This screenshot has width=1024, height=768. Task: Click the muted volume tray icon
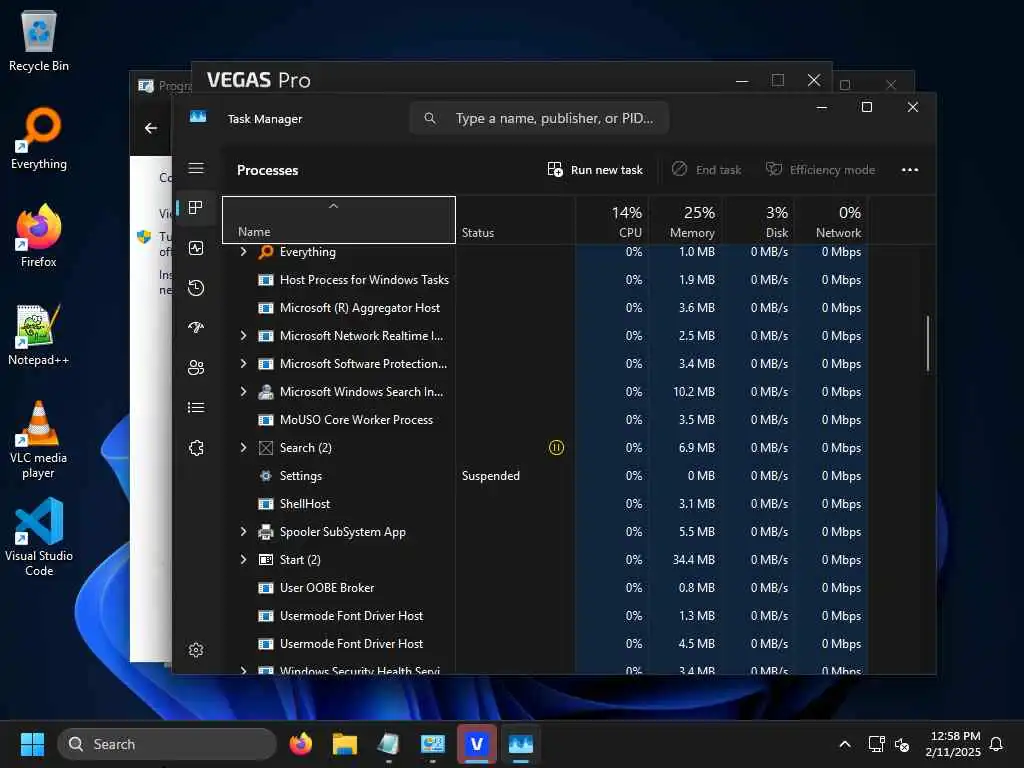pos(902,744)
